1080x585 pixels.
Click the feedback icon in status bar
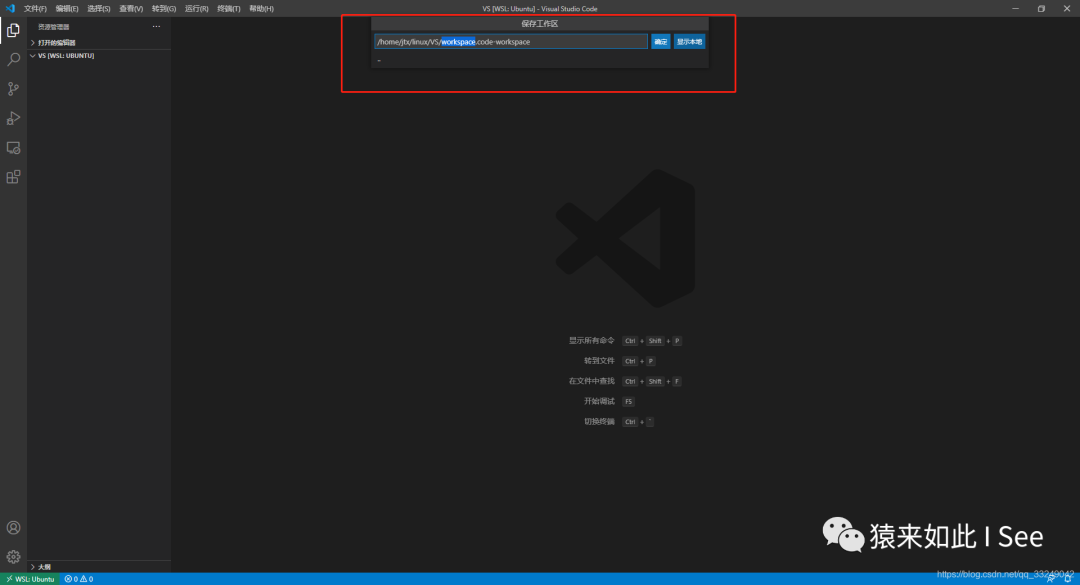point(1051,579)
